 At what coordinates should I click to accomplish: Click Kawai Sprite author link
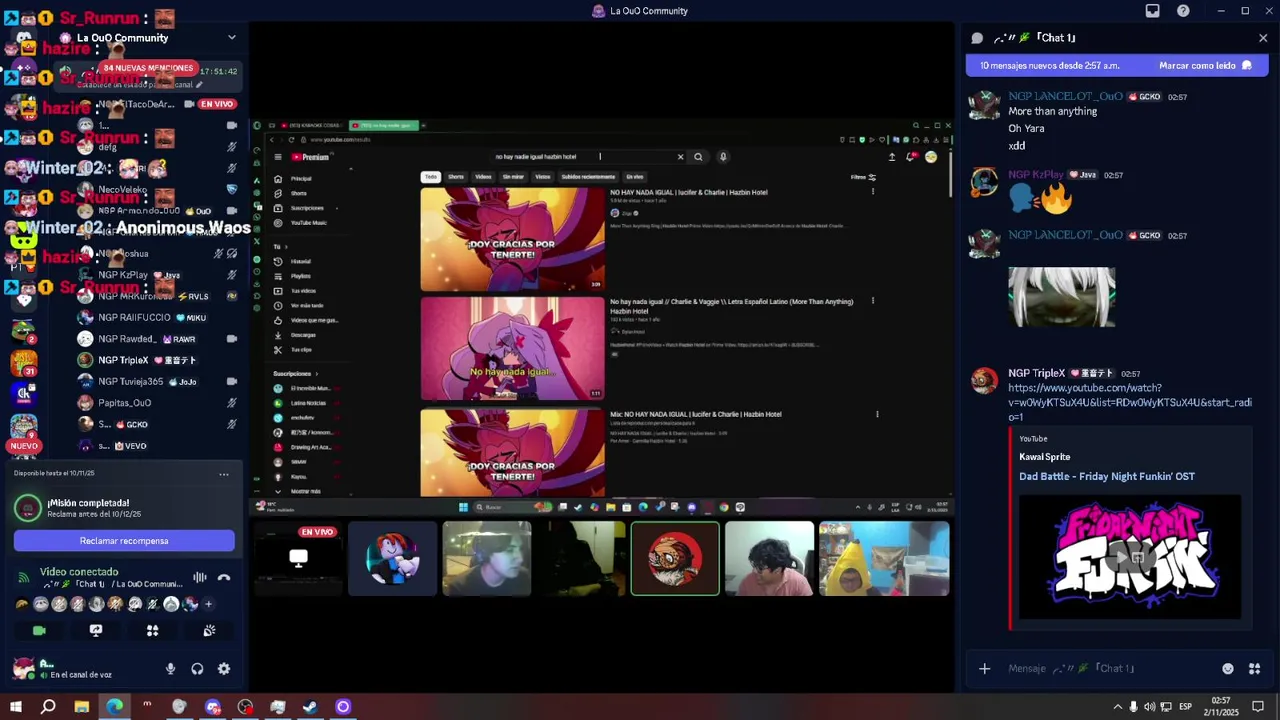[x=1044, y=457]
